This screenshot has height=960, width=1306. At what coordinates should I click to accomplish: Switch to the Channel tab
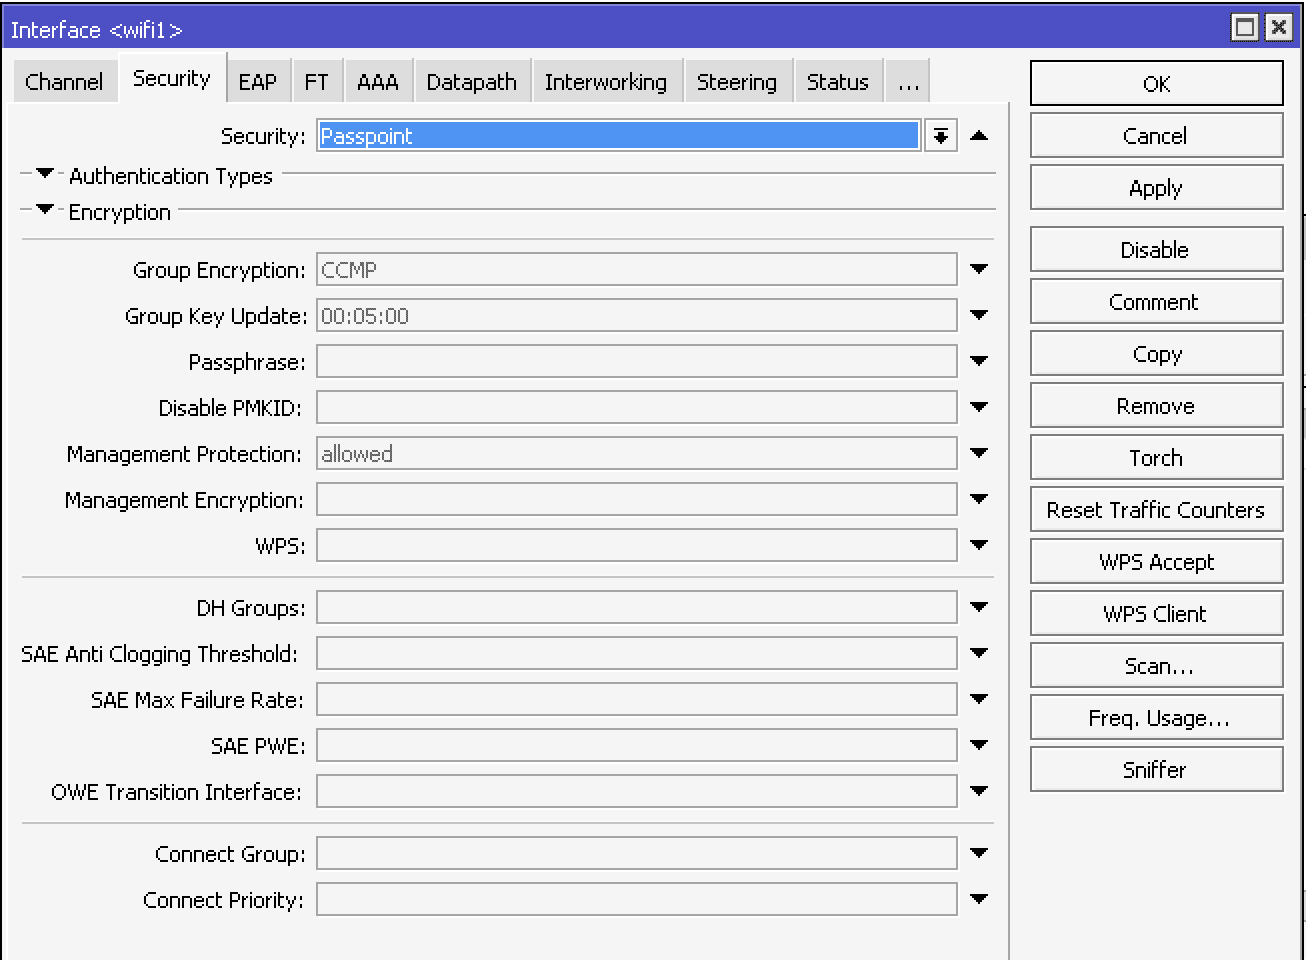click(64, 82)
